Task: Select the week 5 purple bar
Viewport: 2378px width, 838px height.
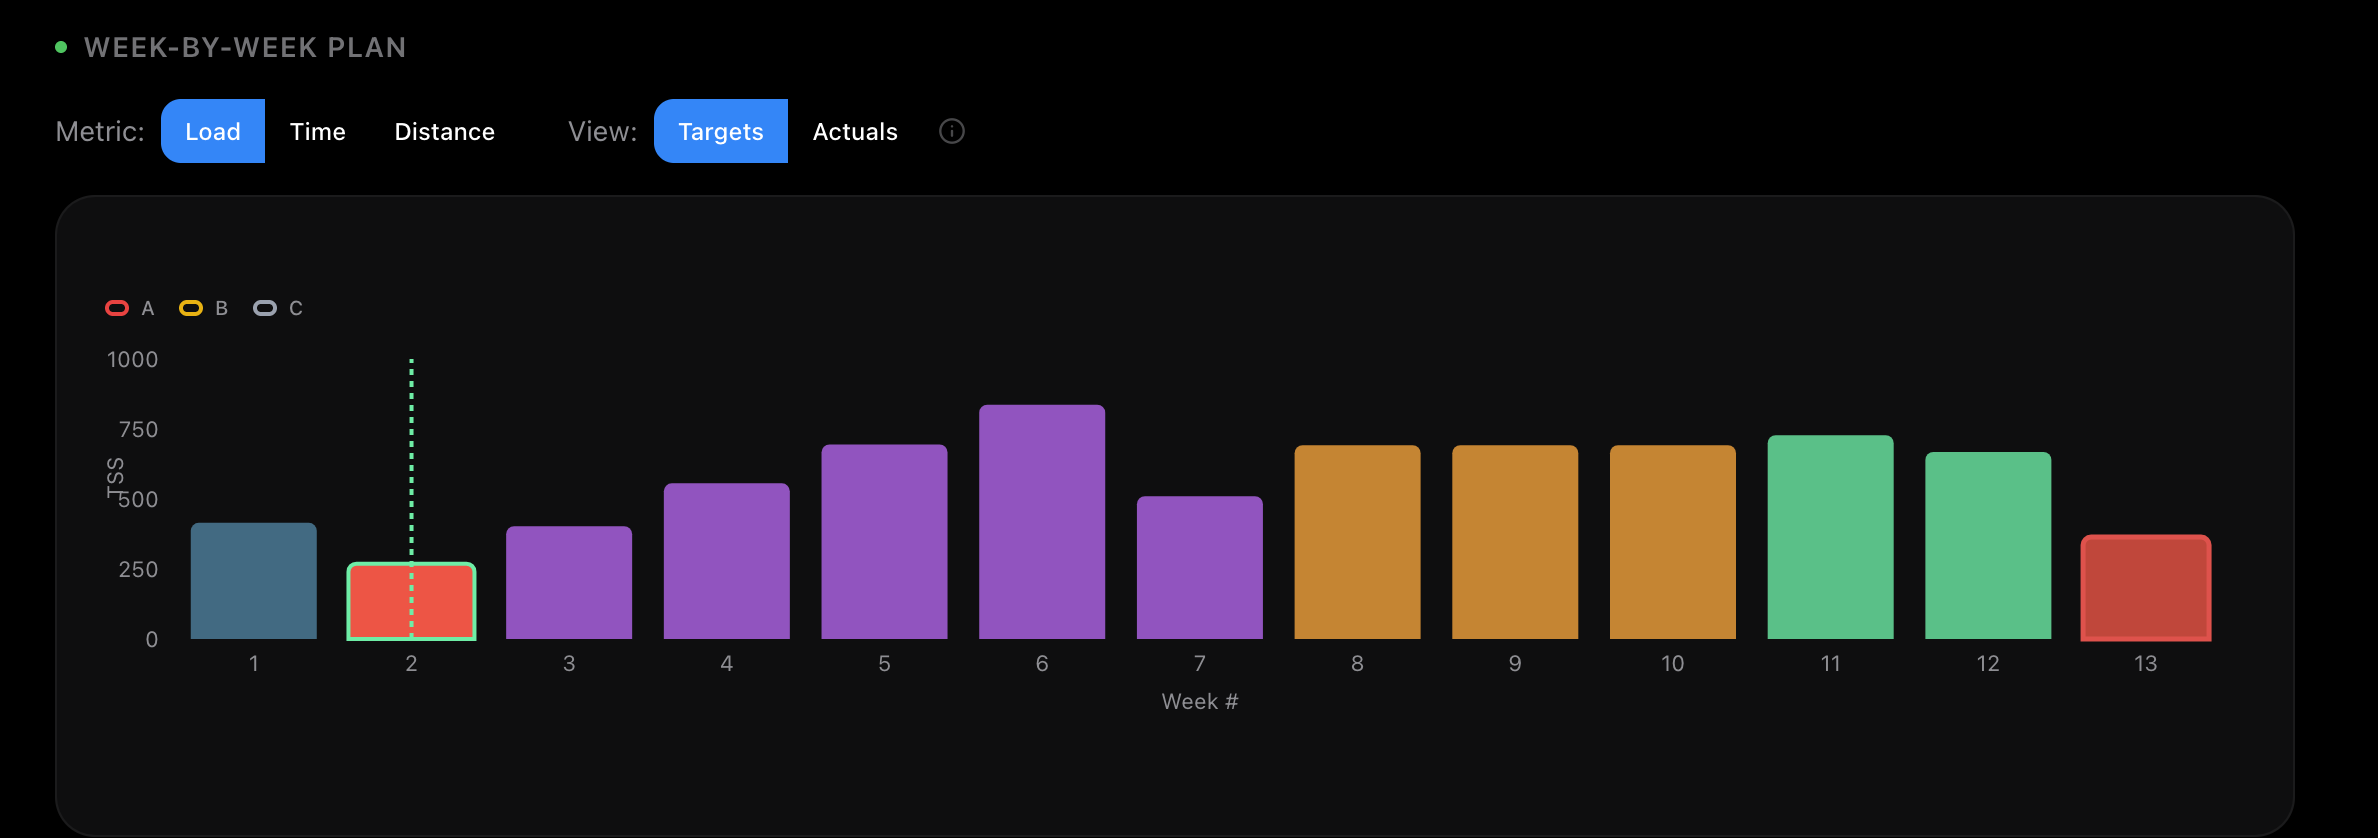Action: (884, 541)
